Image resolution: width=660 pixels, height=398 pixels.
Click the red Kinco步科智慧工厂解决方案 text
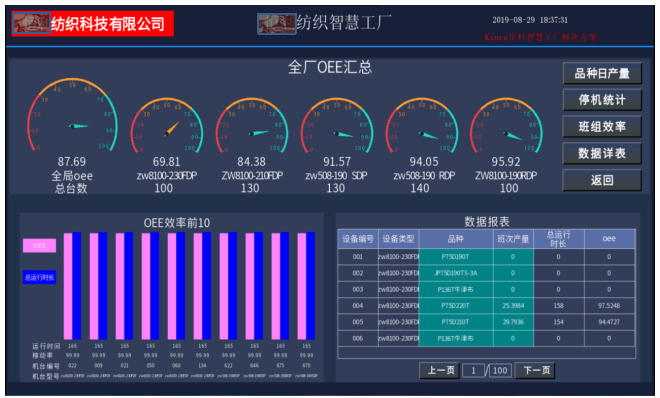tap(540, 37)
